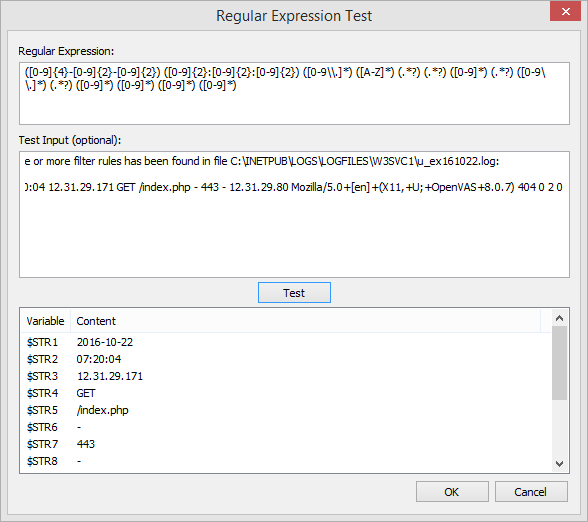Close the Regular Expression Test dialog
The width and height of the screenshot is (588, 522).
point(565,12)
